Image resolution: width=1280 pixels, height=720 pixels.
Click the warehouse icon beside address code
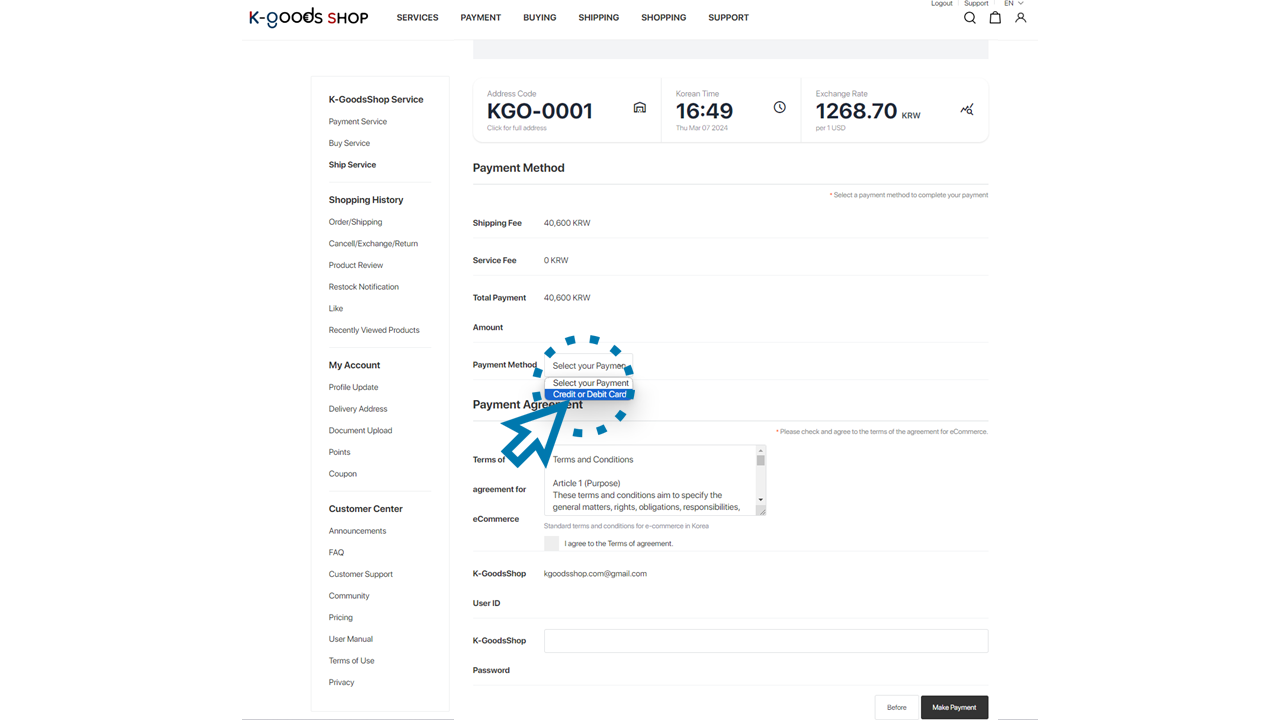pyautogui.click(x=640, y=108)
